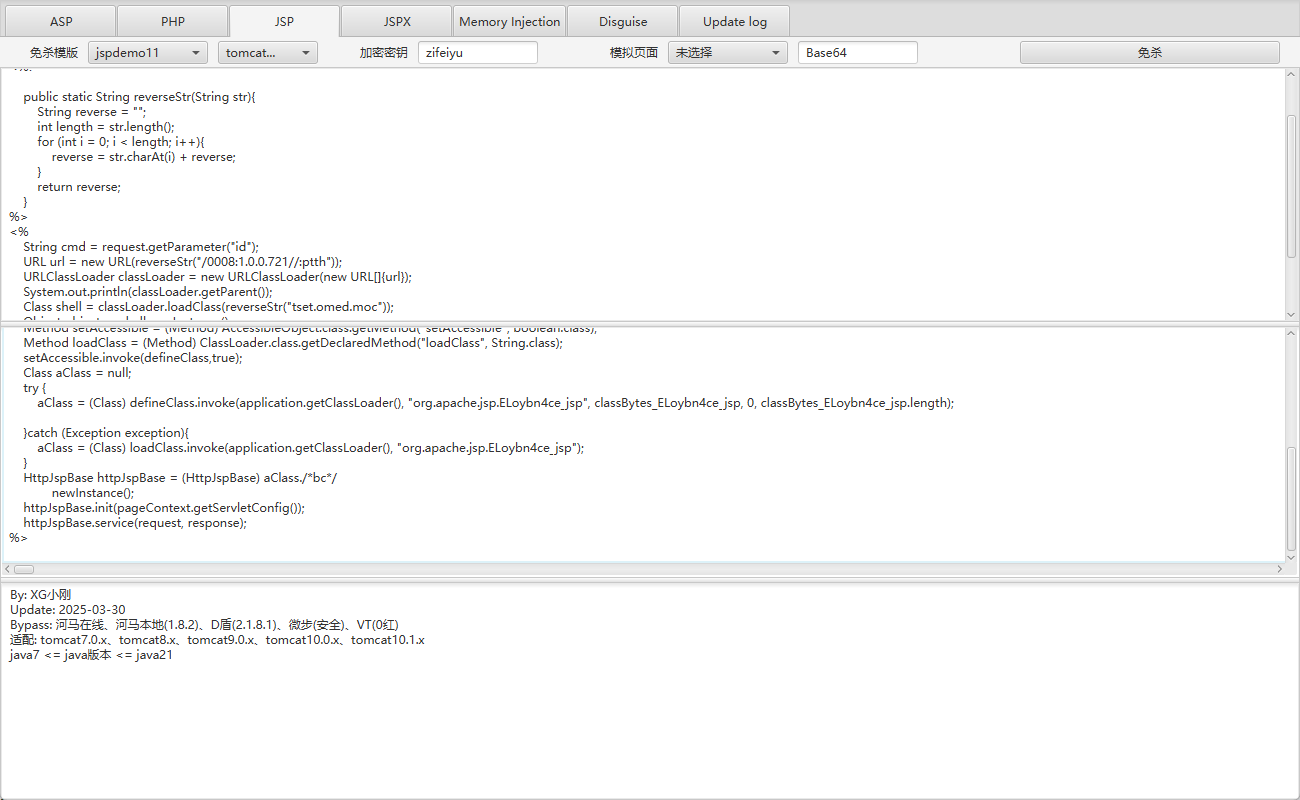Switch to the PHP tab
The height and width of the screenshot is (800, 1300).
172,21
